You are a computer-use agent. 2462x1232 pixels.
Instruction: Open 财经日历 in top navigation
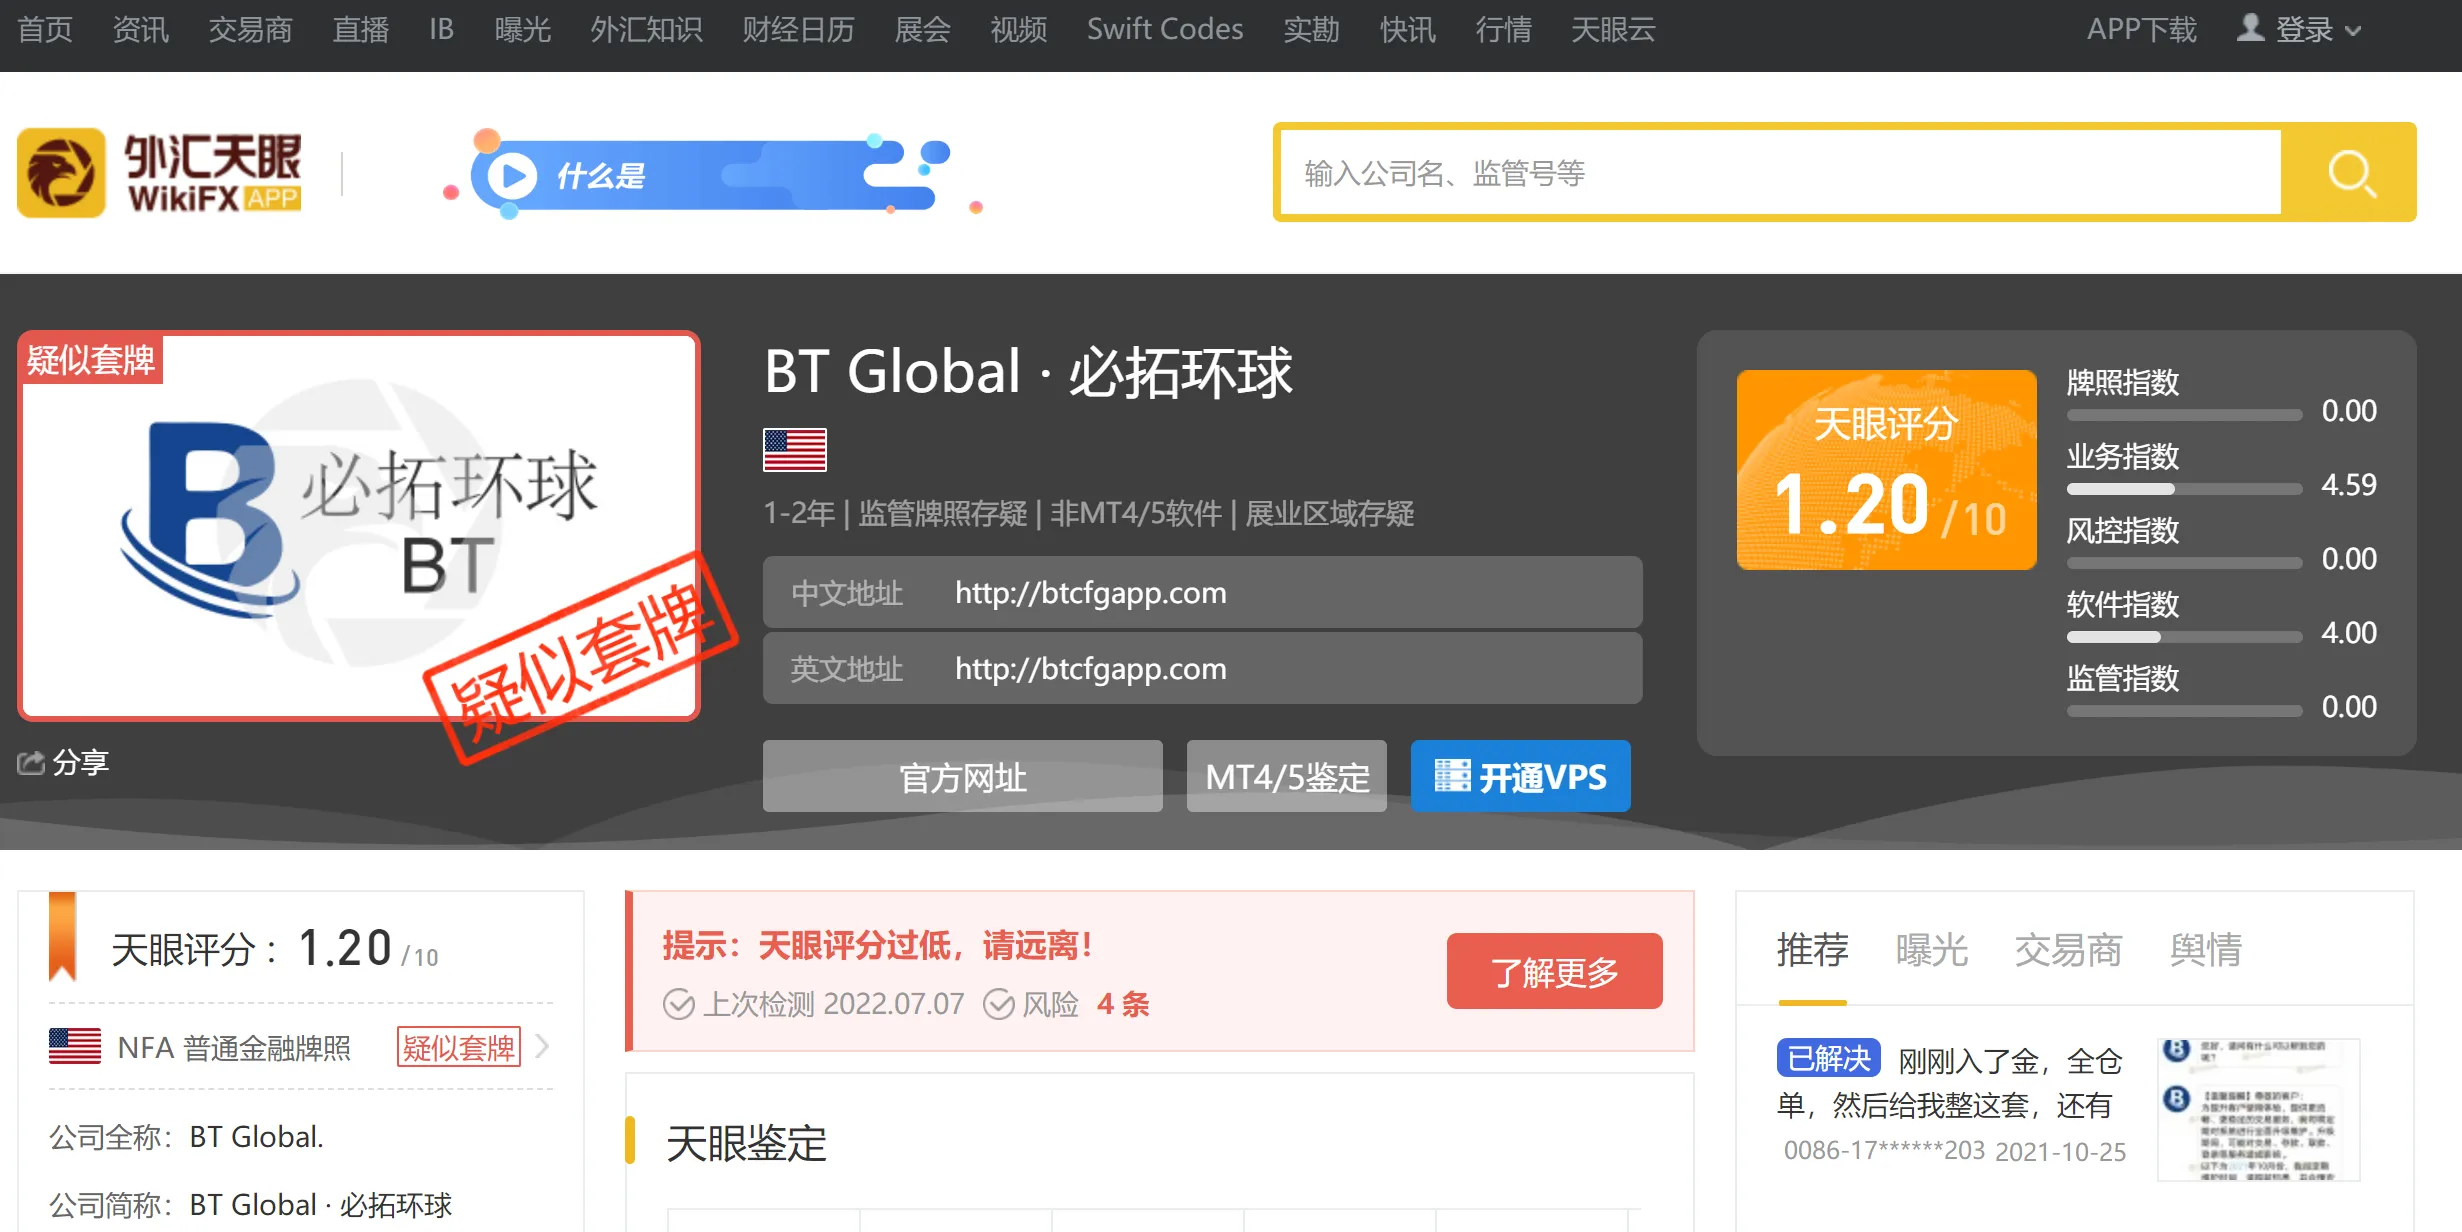(798, 29)
